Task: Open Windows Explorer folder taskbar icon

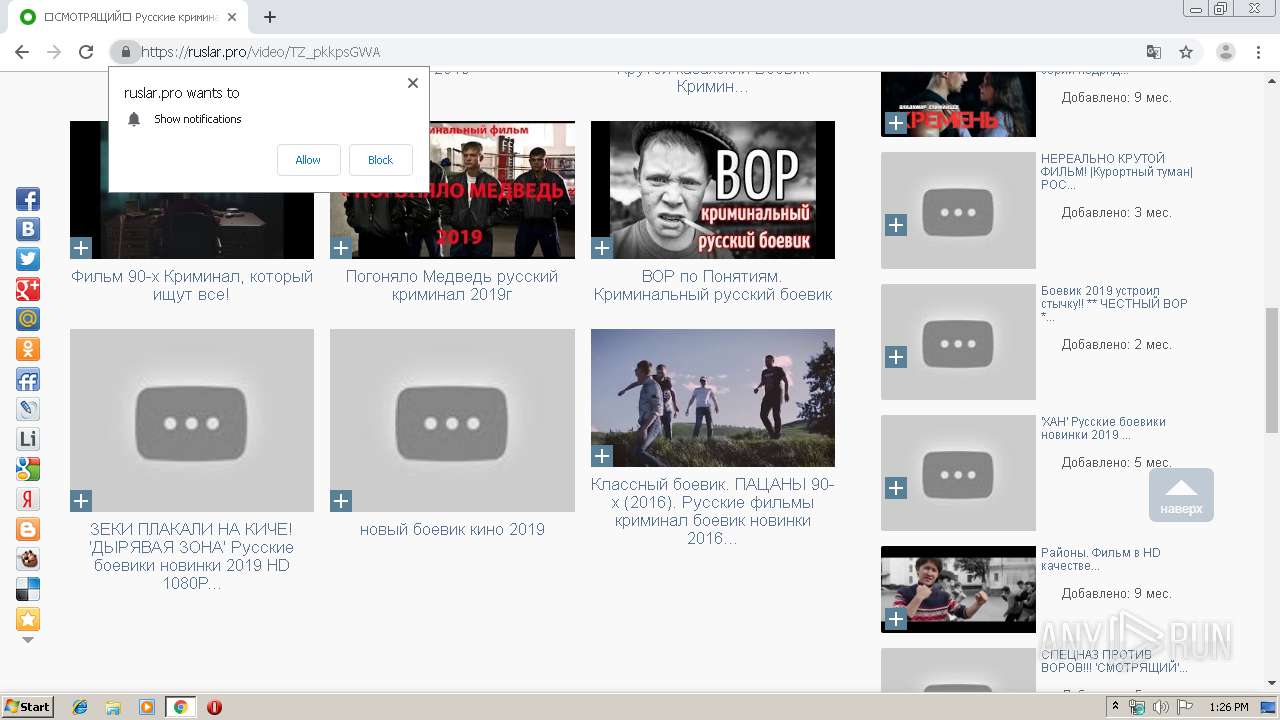Action: [113, 707]
